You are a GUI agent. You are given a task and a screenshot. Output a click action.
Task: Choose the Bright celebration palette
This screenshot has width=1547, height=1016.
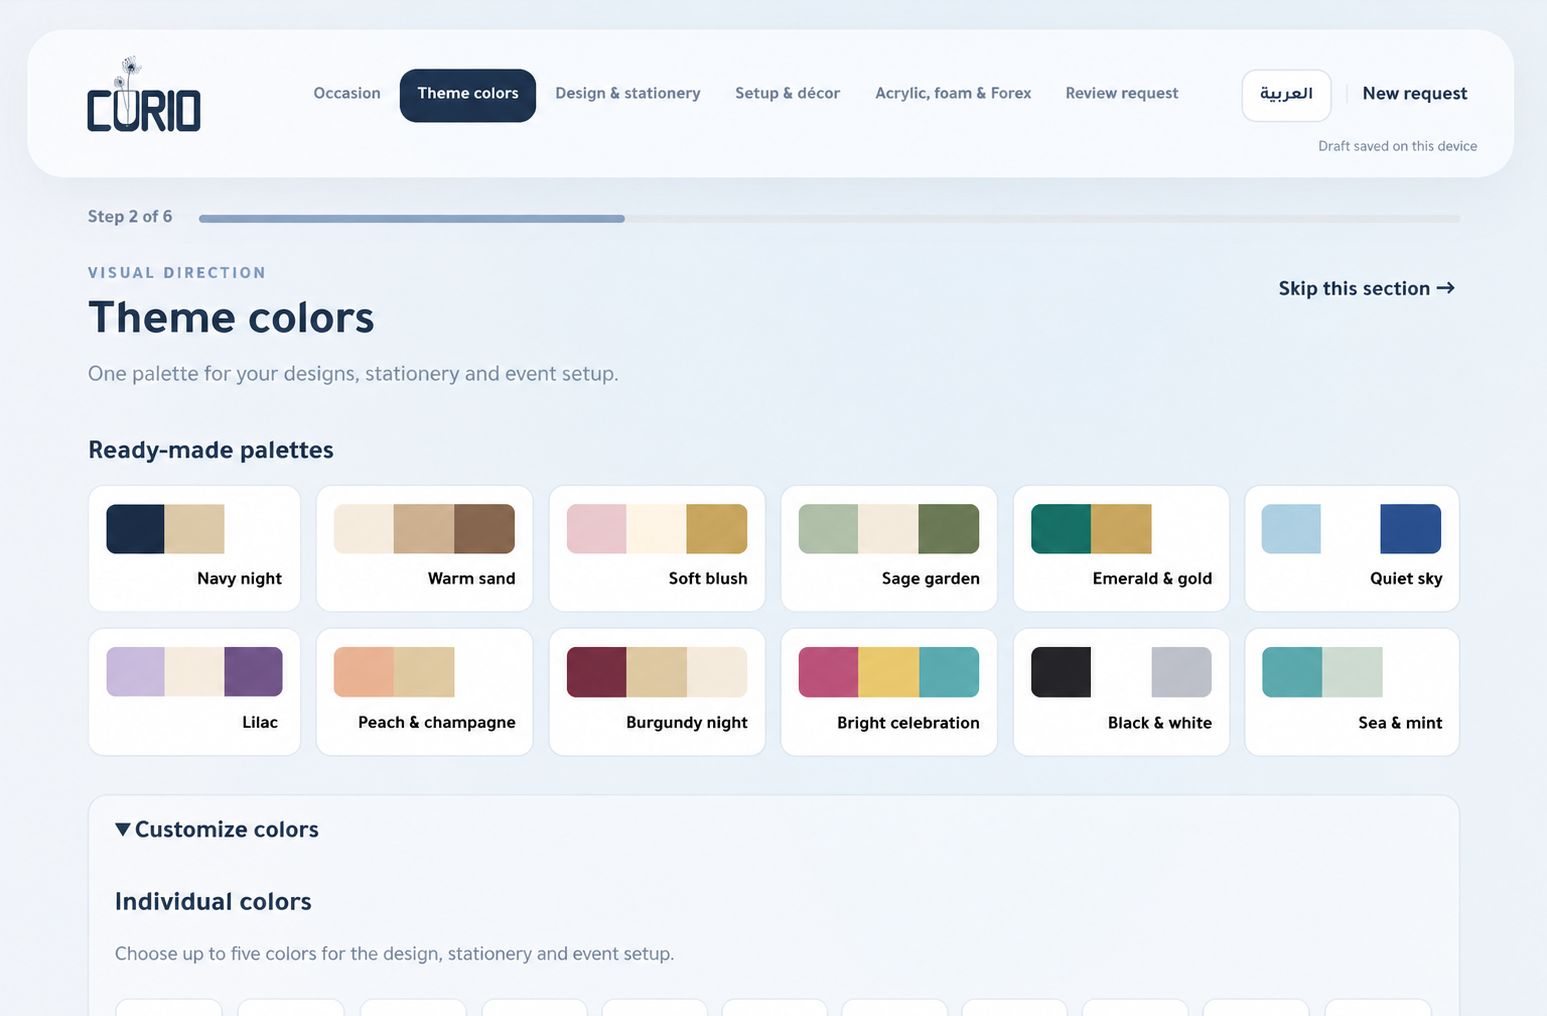889,692
